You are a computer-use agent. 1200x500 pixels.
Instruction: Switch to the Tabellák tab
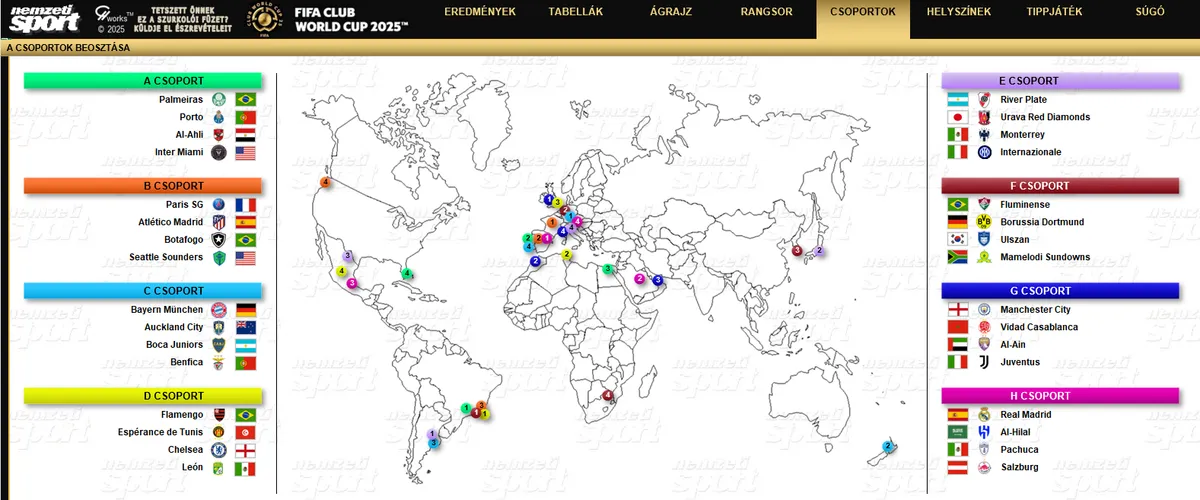point(575,12)
